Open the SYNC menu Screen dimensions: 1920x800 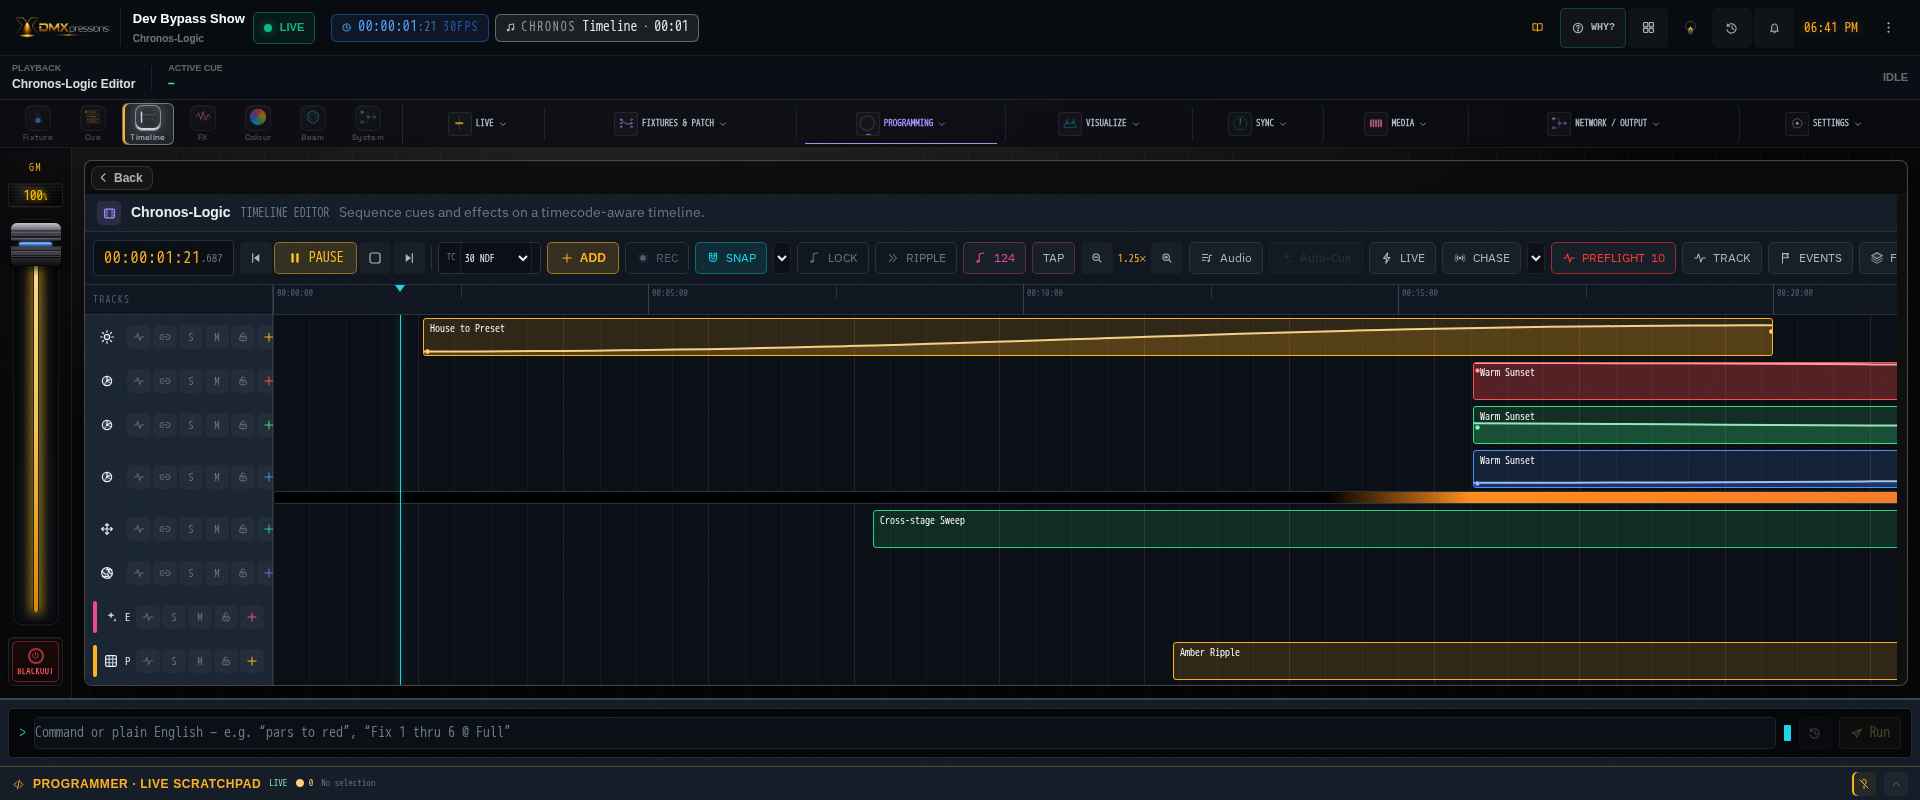[1258, 123]
